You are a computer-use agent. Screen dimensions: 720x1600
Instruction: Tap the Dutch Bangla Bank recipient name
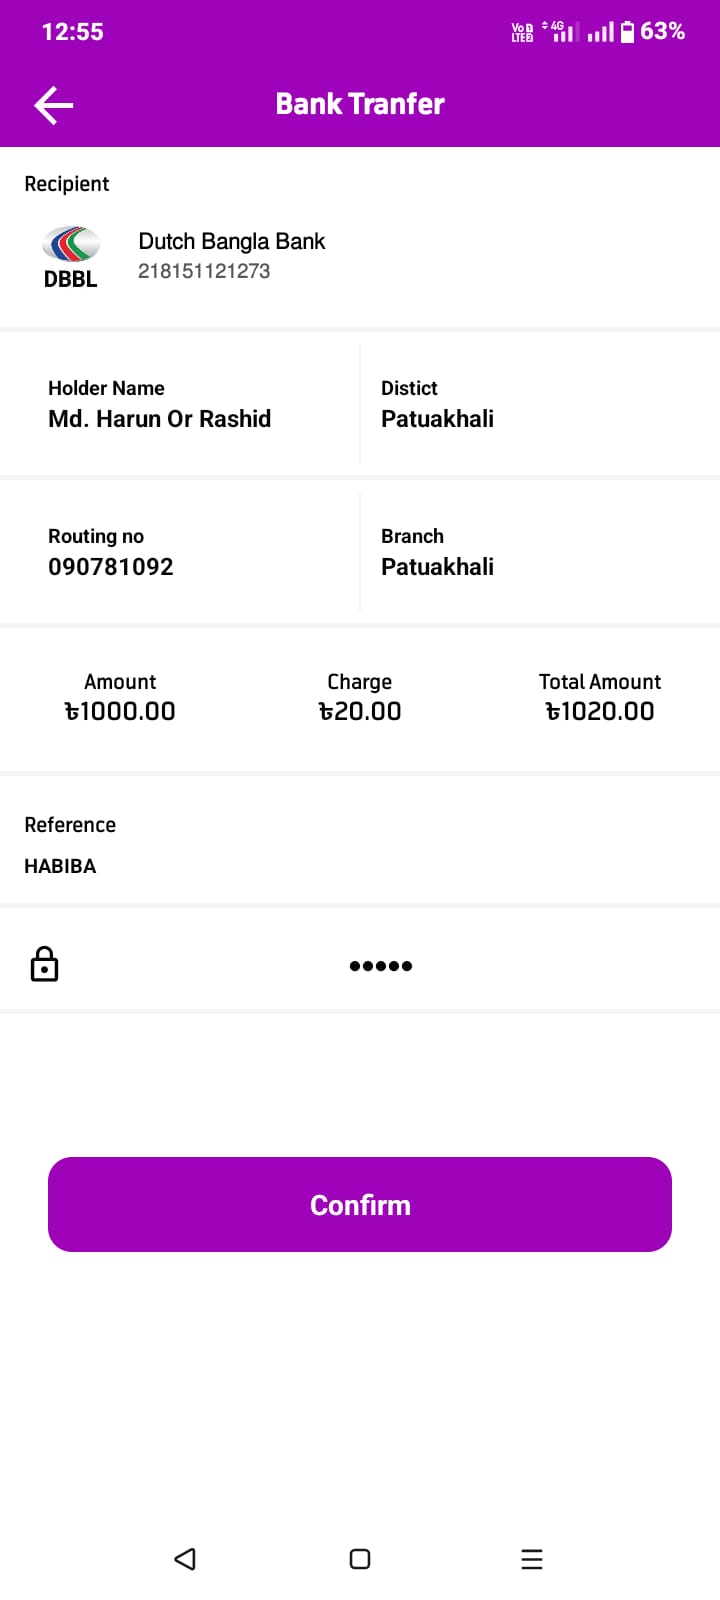click(x=232, y=241)
